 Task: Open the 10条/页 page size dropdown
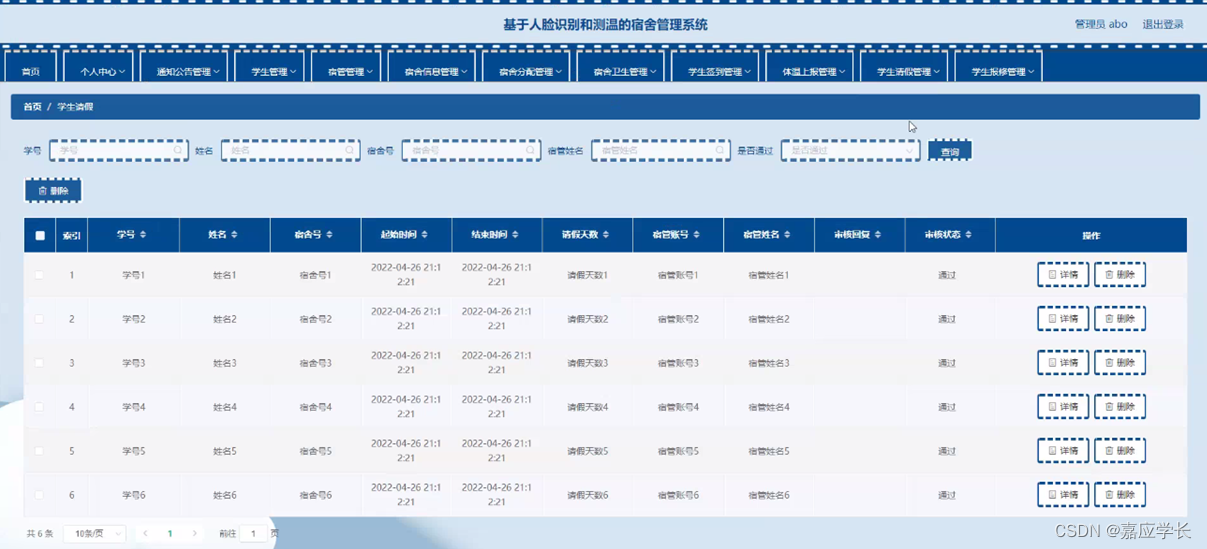pyautogui.click(x=94, y=534)
